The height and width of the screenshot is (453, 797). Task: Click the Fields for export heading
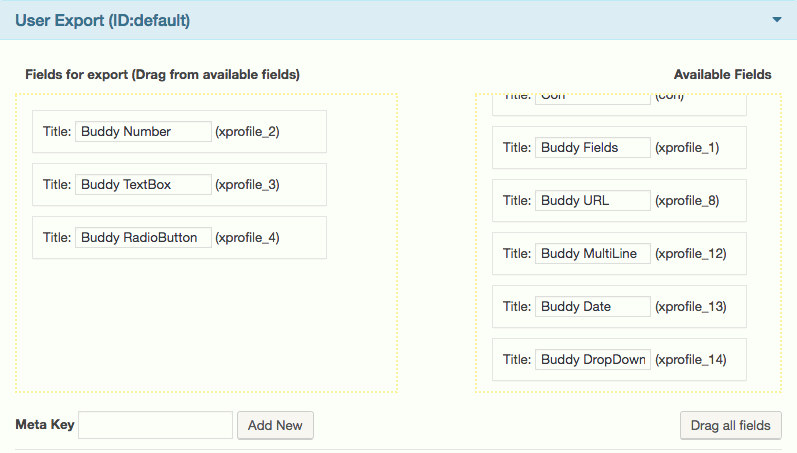pyautogui.click(x=162, y=75)
